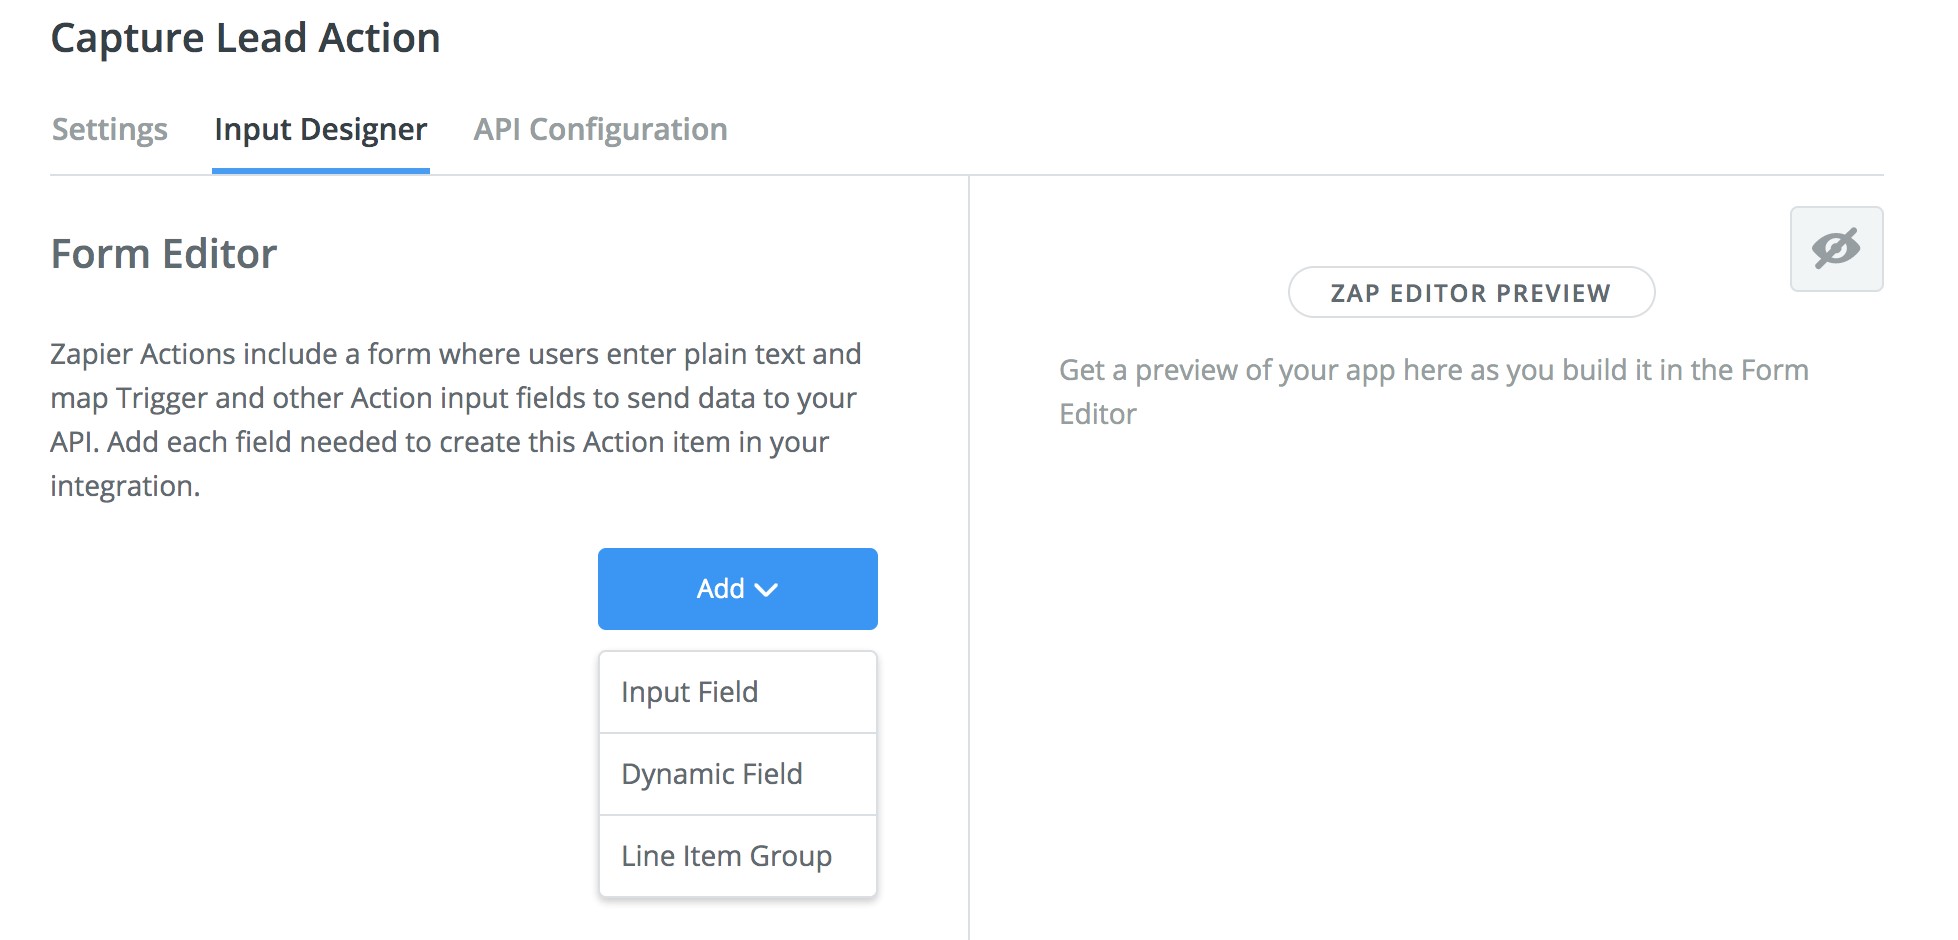This screenshot has width=1958, height=940.
Task: Click the "Get a preview of your app" text
Action: pos(1433,371)
